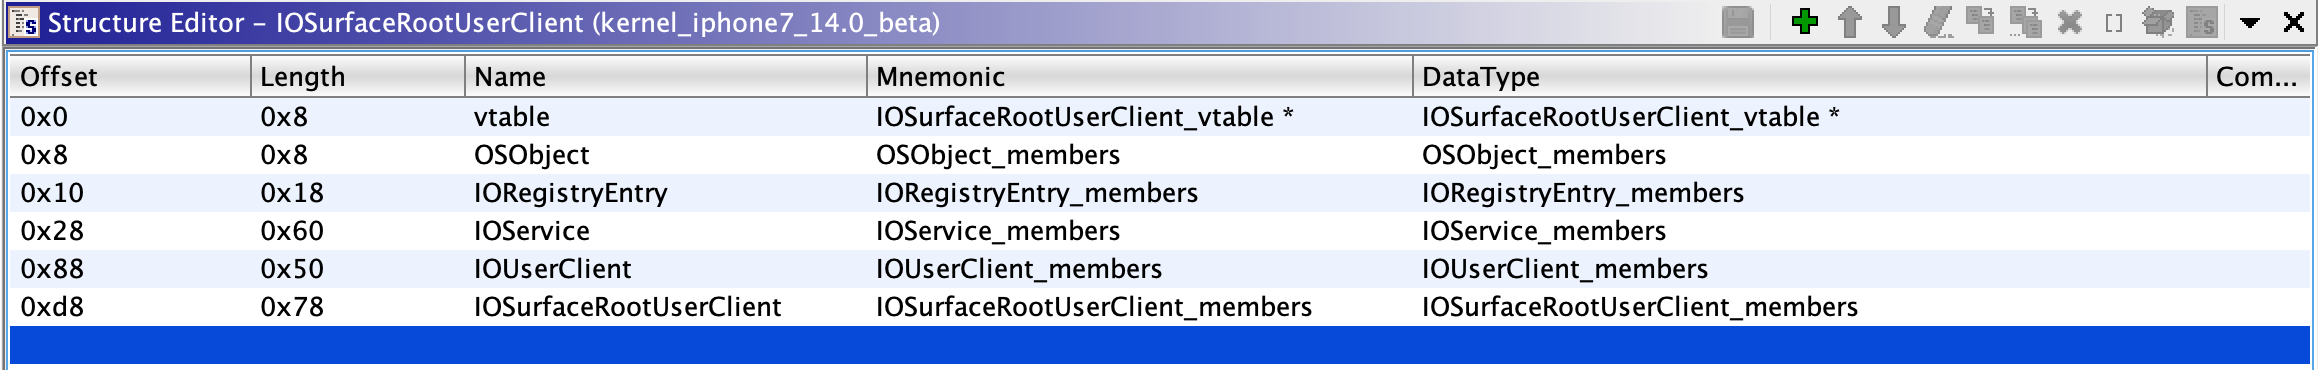Click the Create Array brackets icon
The image size is (2318, 370).
click(x=2113, y=22)
